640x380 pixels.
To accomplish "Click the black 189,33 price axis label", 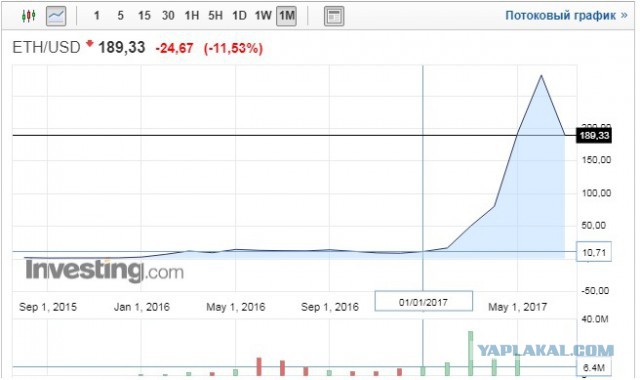I will [x=594, y=136].
